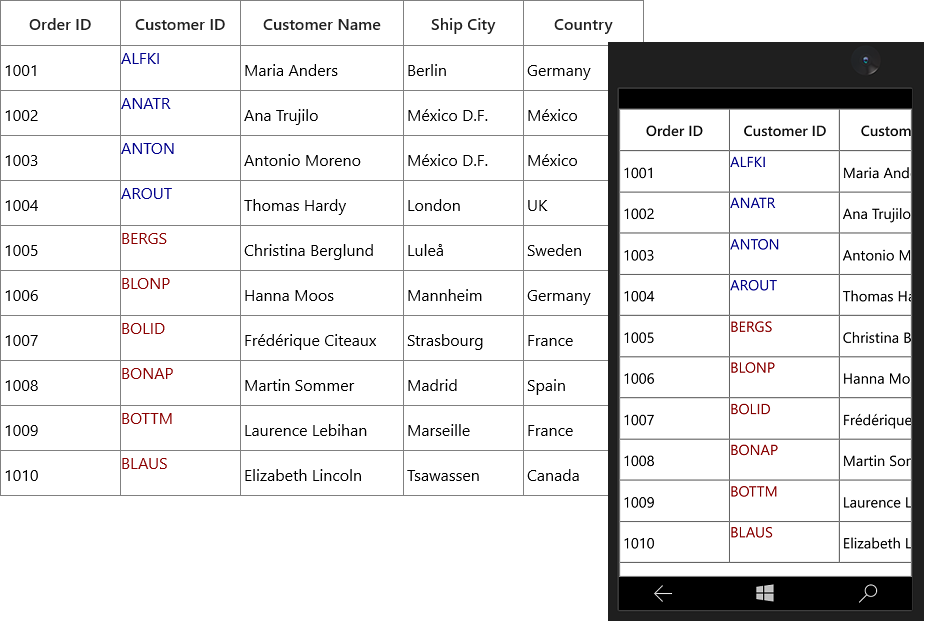
Task: Tap the phone's back arrow icon
Action: coord(663,593)
